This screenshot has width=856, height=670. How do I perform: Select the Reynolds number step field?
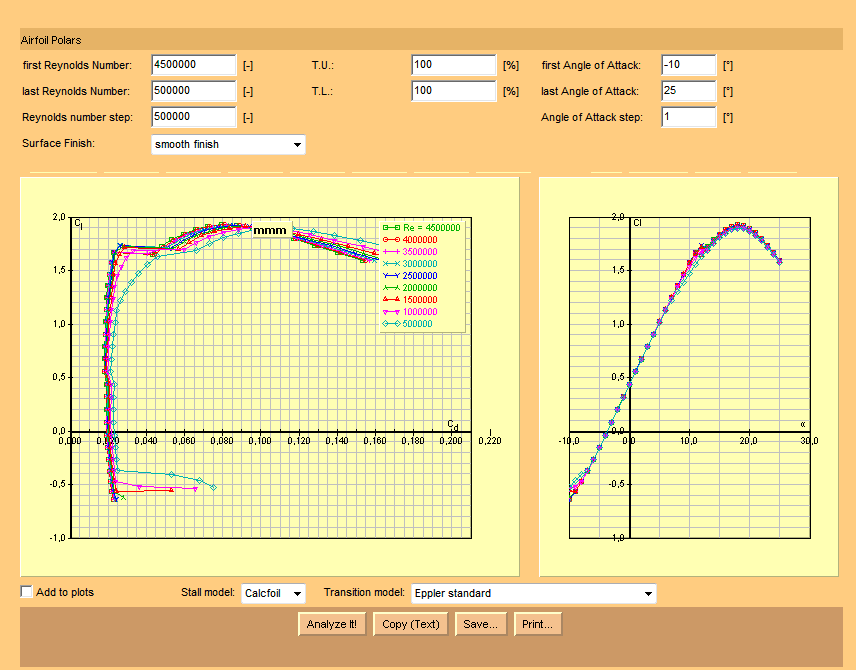click(x=193, y=117)
